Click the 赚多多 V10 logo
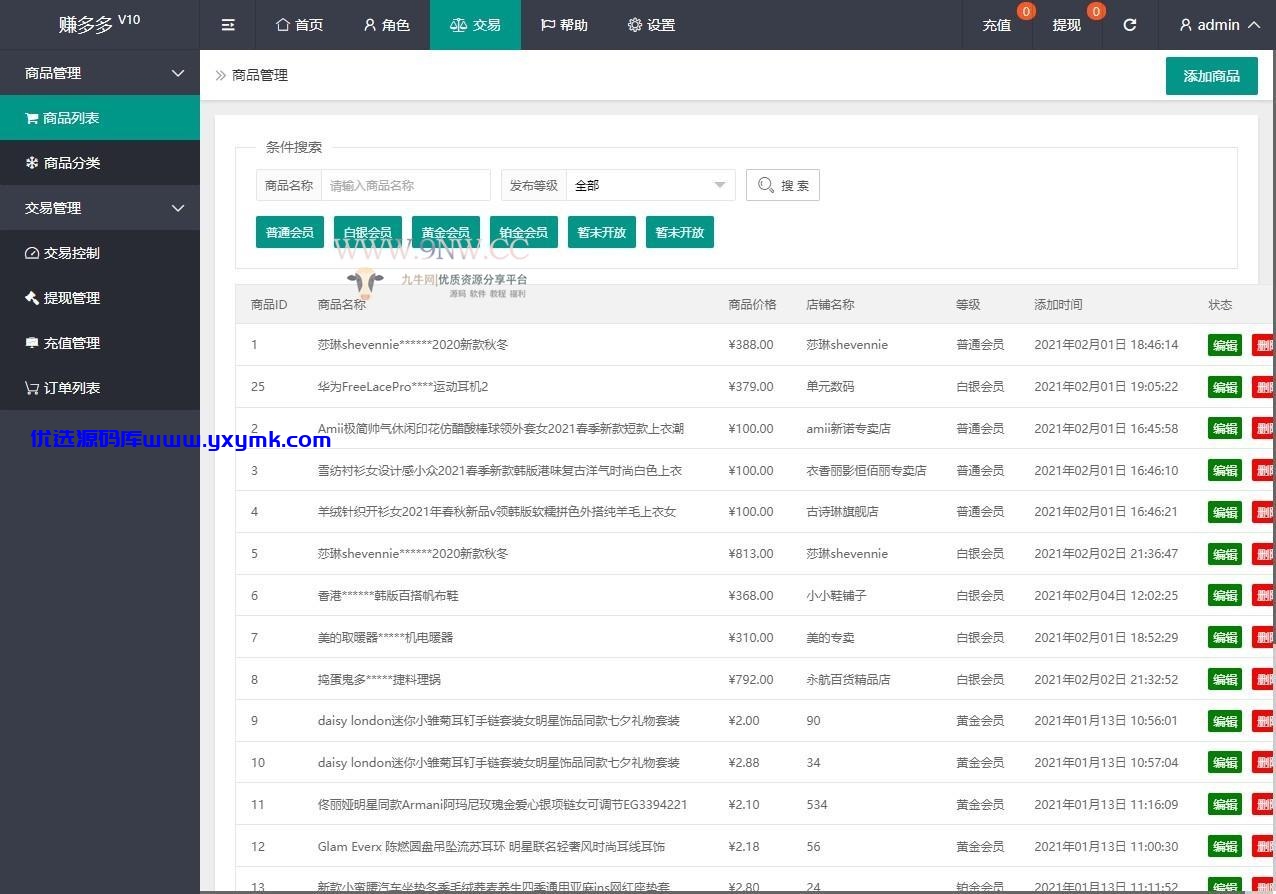Screen dimensions: 1276x894 (x=100, y=24)
